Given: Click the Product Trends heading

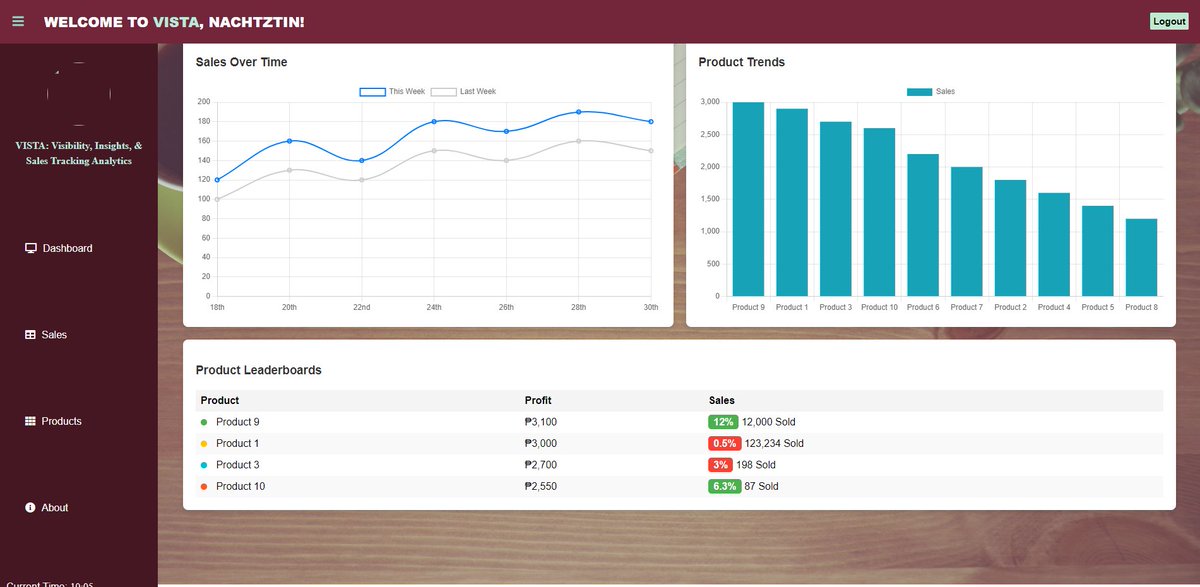Looking at the screenshot, I should pyautogui.click(x=742, y=62).
